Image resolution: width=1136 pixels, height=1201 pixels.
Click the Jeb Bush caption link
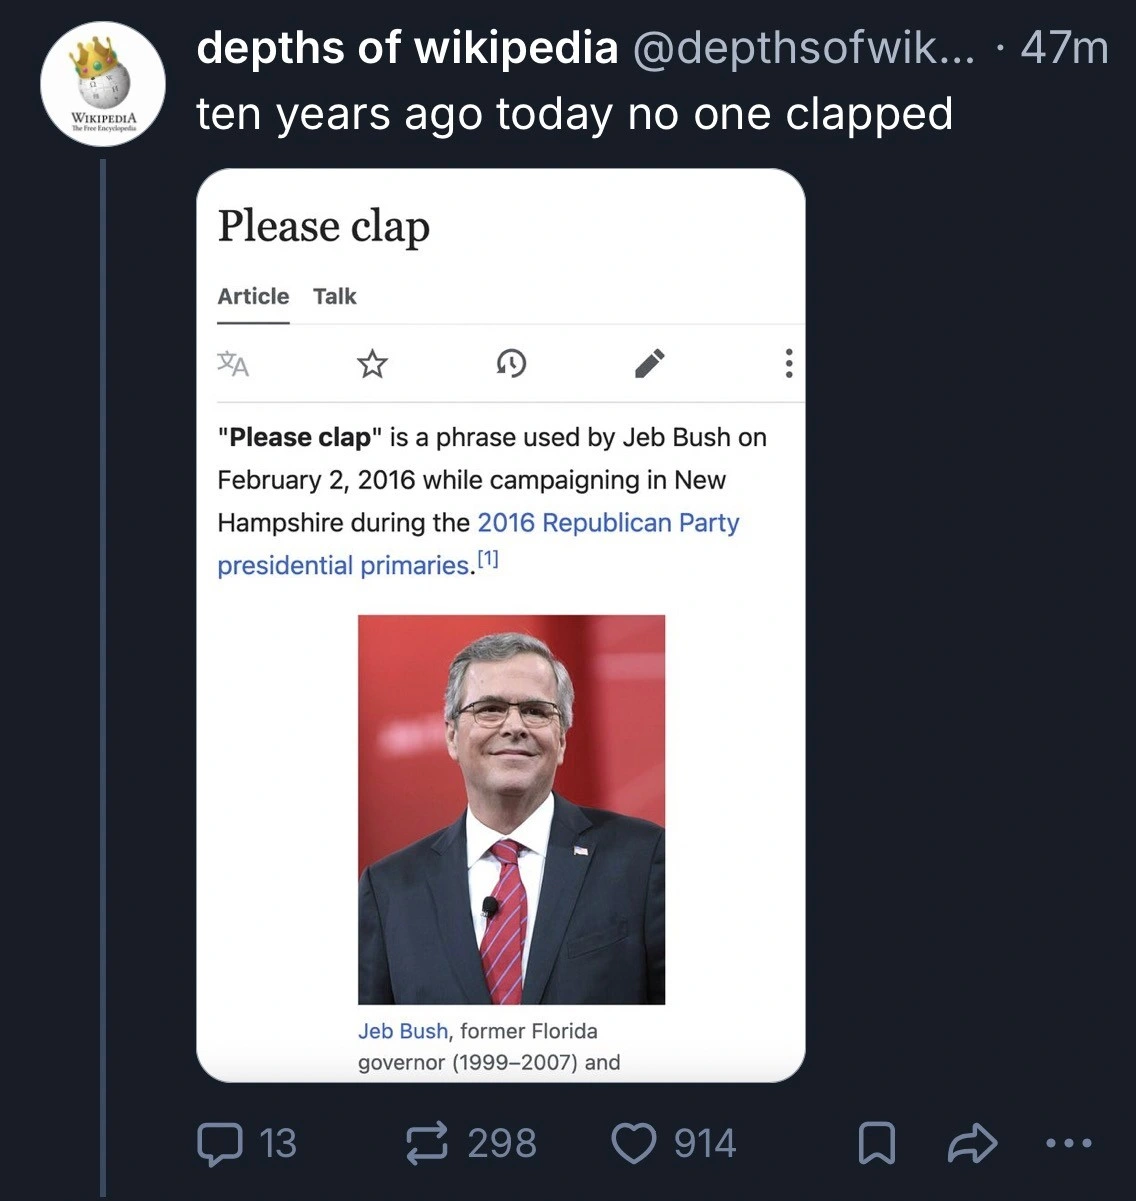pyautogui.click(x=402, y=1030)
